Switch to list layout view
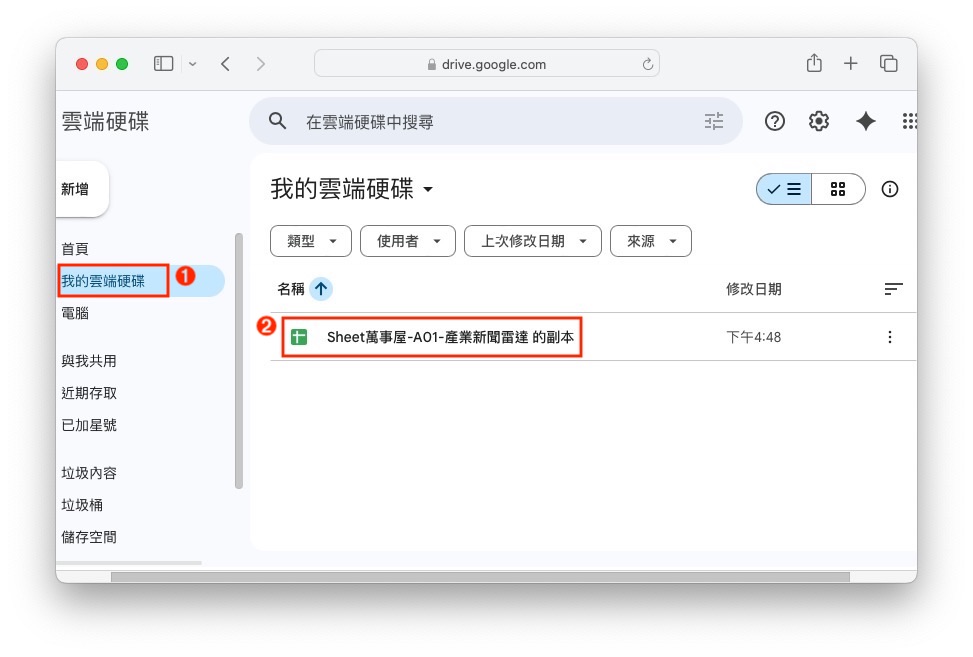This screenshot has height=657, width=973. click(x=784, y=189)
